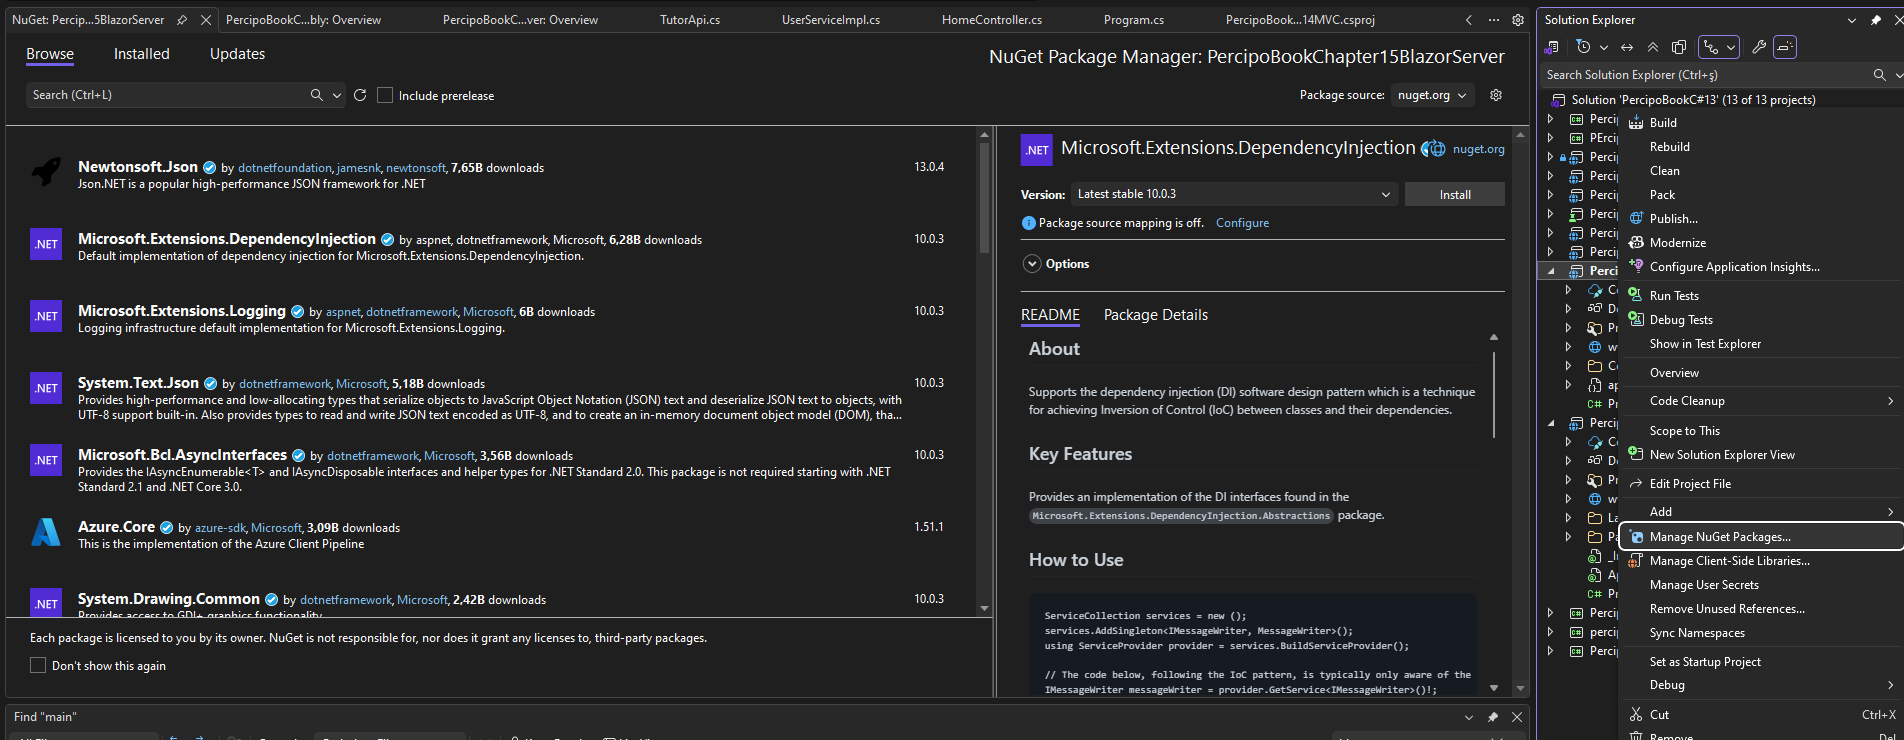This screenshot has width=1904, height=740.
Task: Open the HomeController.cs document tab
Action: [992, 20]
